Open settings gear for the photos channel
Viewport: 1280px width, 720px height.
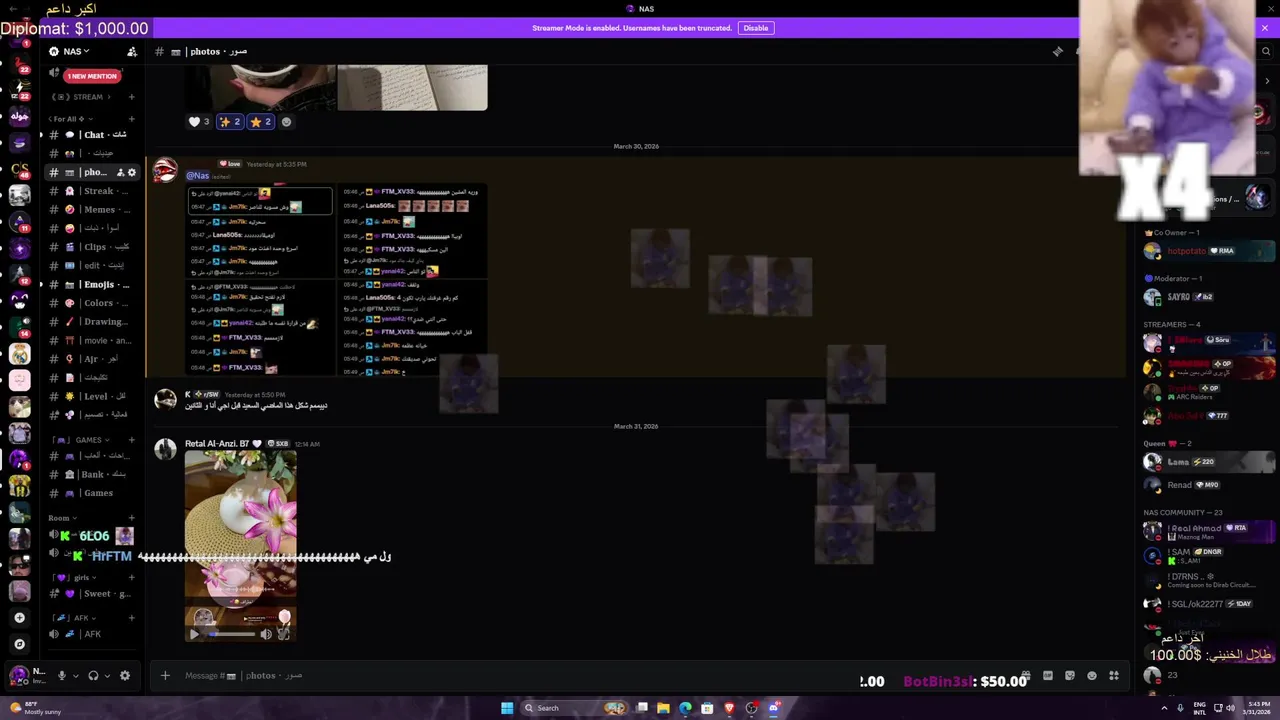click(x=131, y=172)
